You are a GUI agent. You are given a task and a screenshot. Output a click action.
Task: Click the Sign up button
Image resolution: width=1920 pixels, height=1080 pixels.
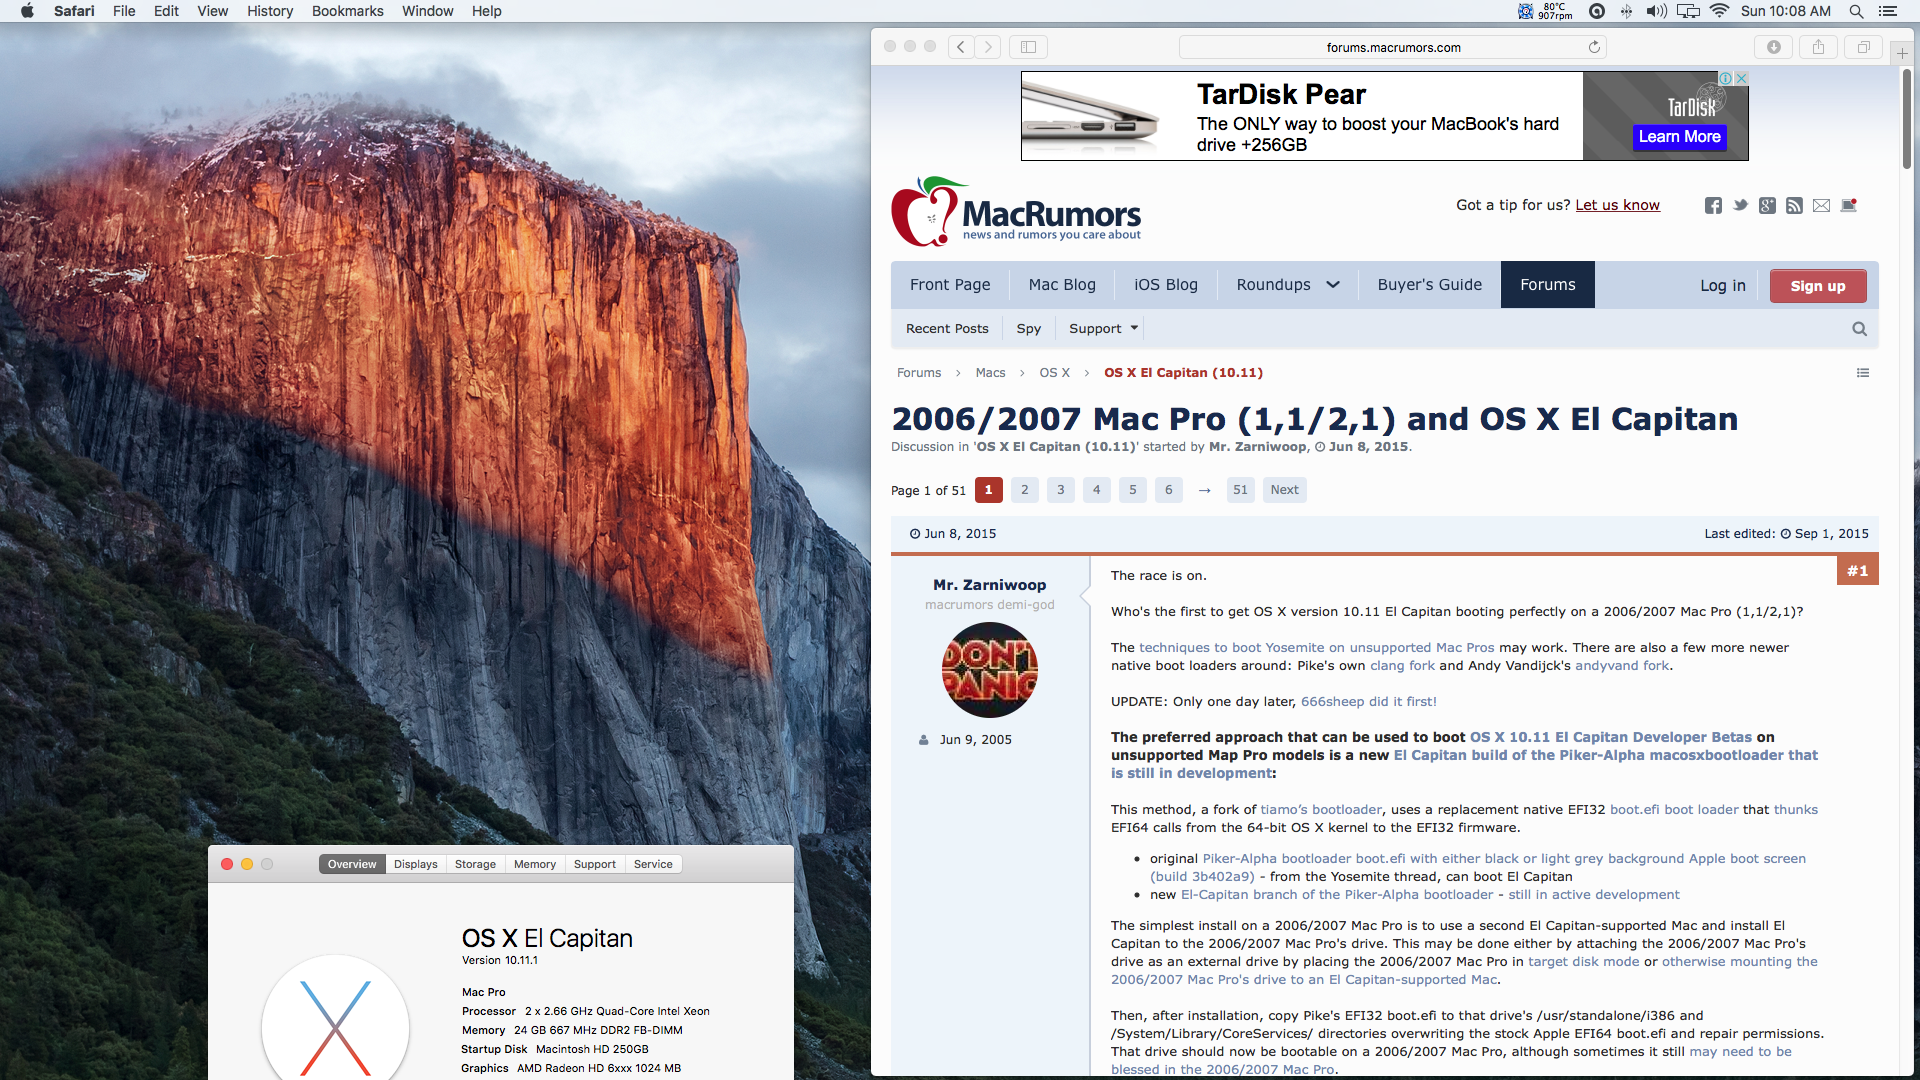coord(1818,286)
